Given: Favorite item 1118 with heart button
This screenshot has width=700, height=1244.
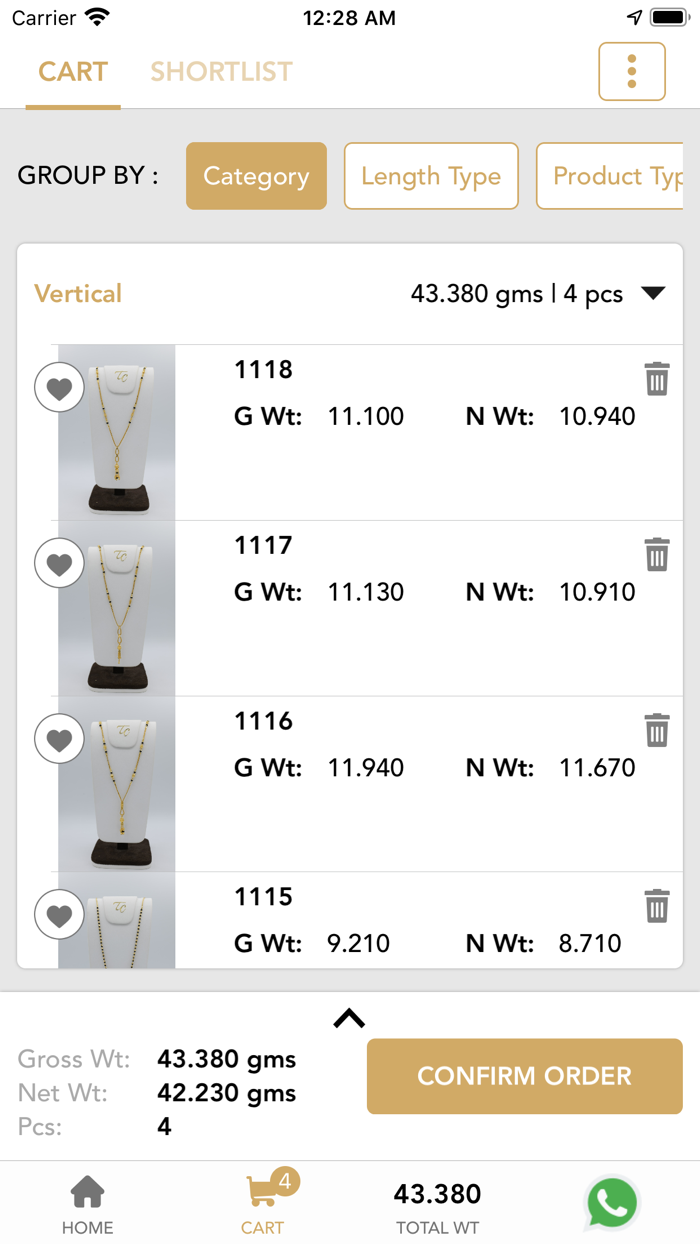Looking at the screenshot, I should pos(59,388).
